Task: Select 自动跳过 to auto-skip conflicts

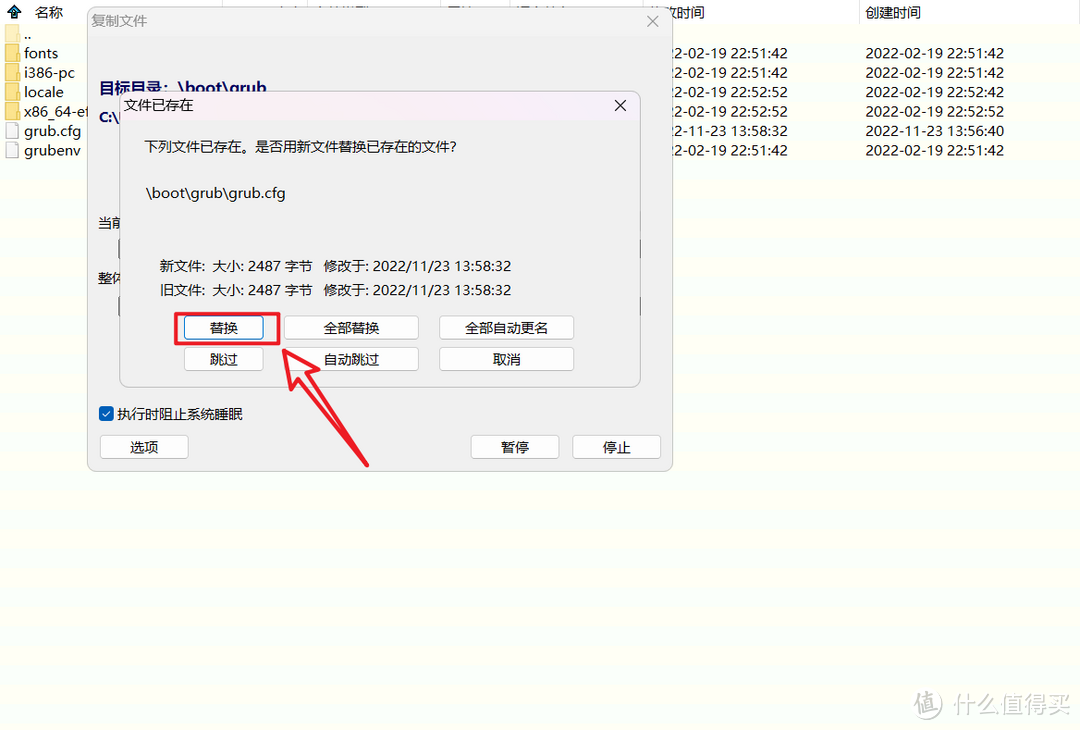Action: (x=353, y=358)
